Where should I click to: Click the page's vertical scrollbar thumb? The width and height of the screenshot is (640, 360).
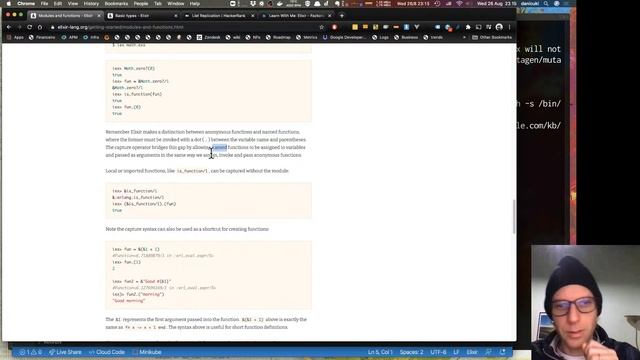(x=513, y=217)
